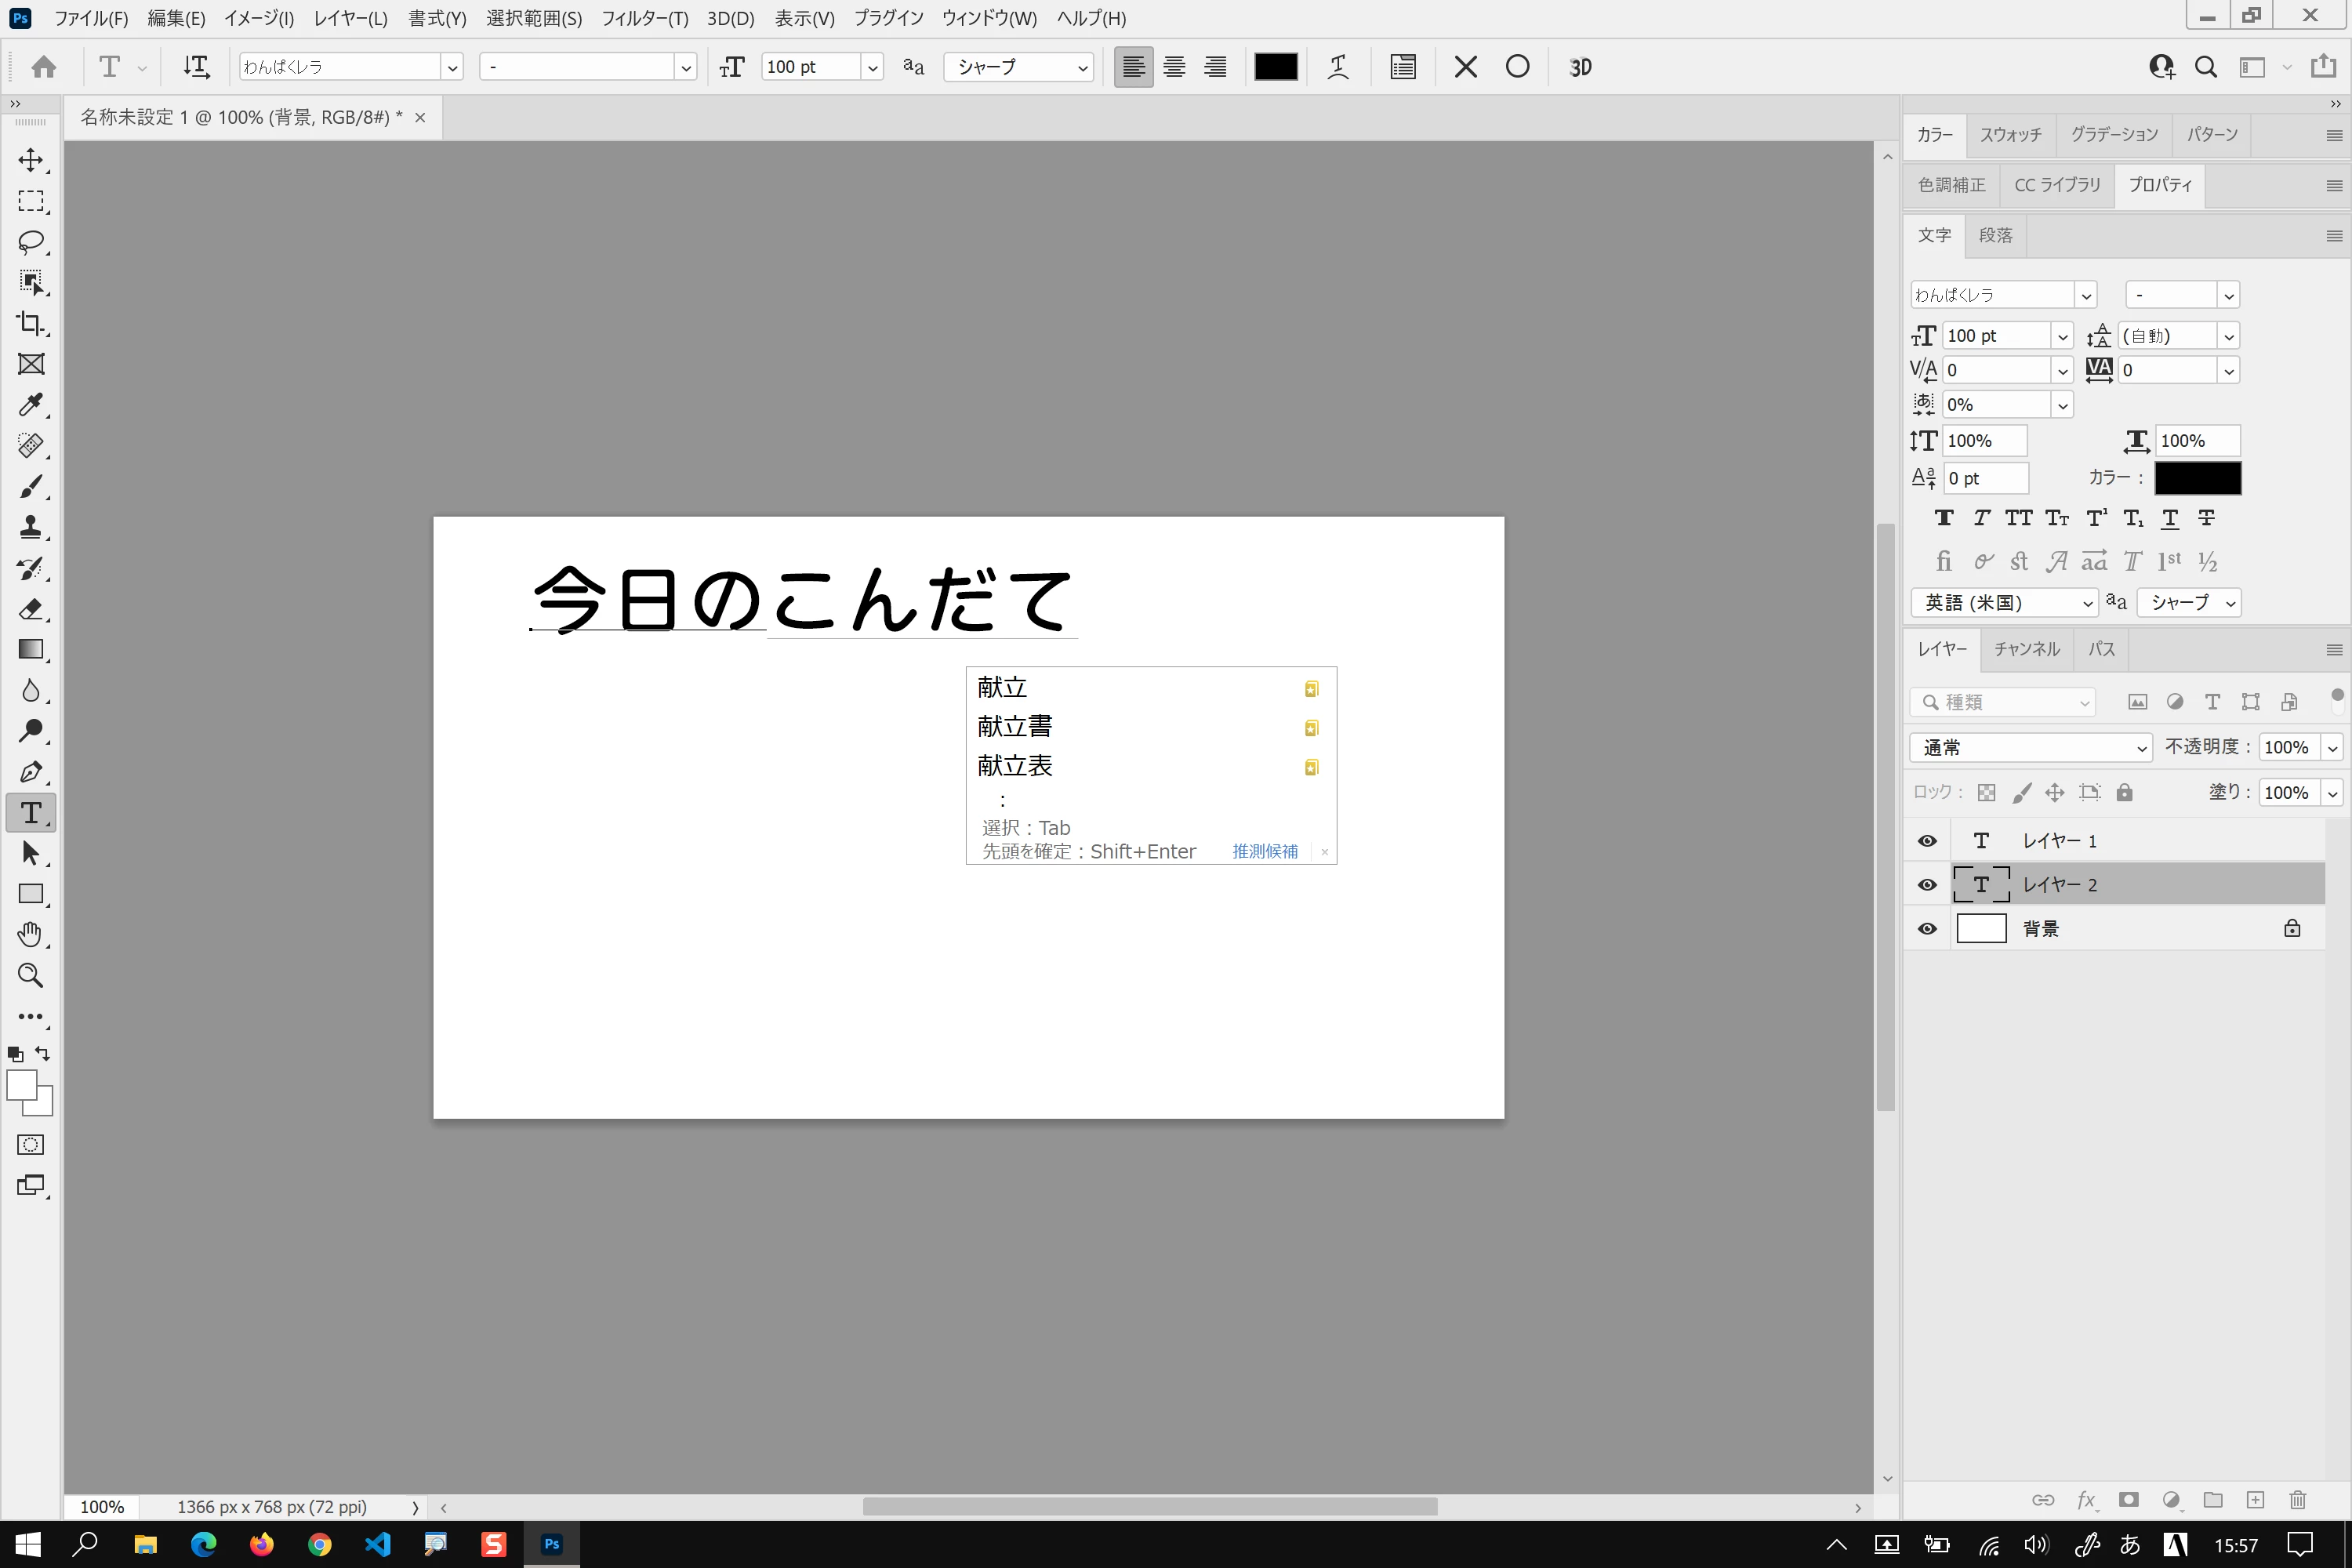Viewport: 2352px width, 1568px height.
Task: Create a new layer icon
Action: [2255, 1500]
